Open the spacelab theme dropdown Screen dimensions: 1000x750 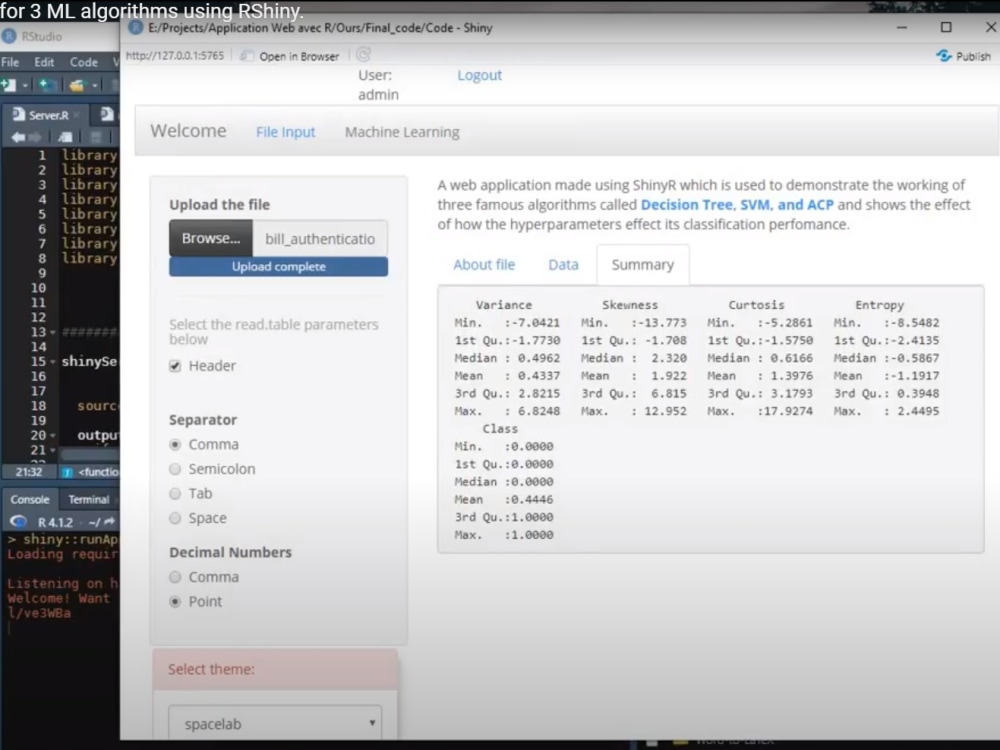coord(275,723)
